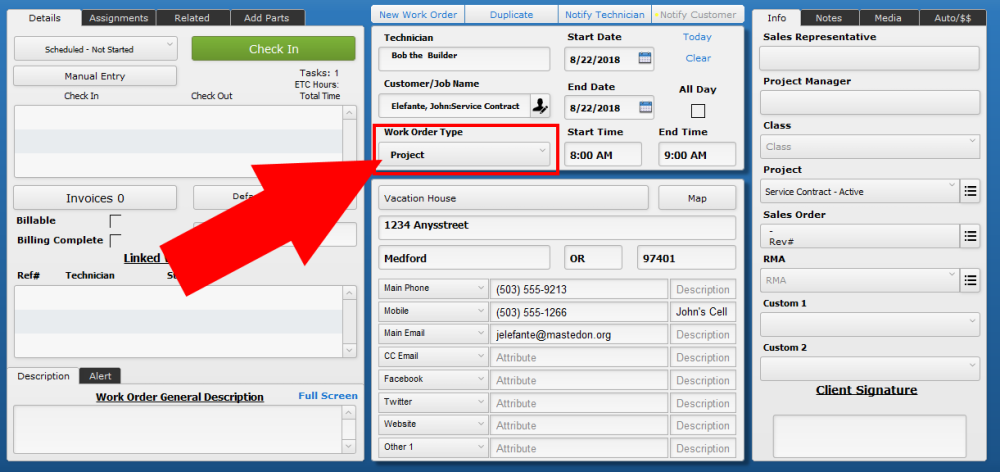
Task: Click the Sales Representative field
Action: pos(870,58)
